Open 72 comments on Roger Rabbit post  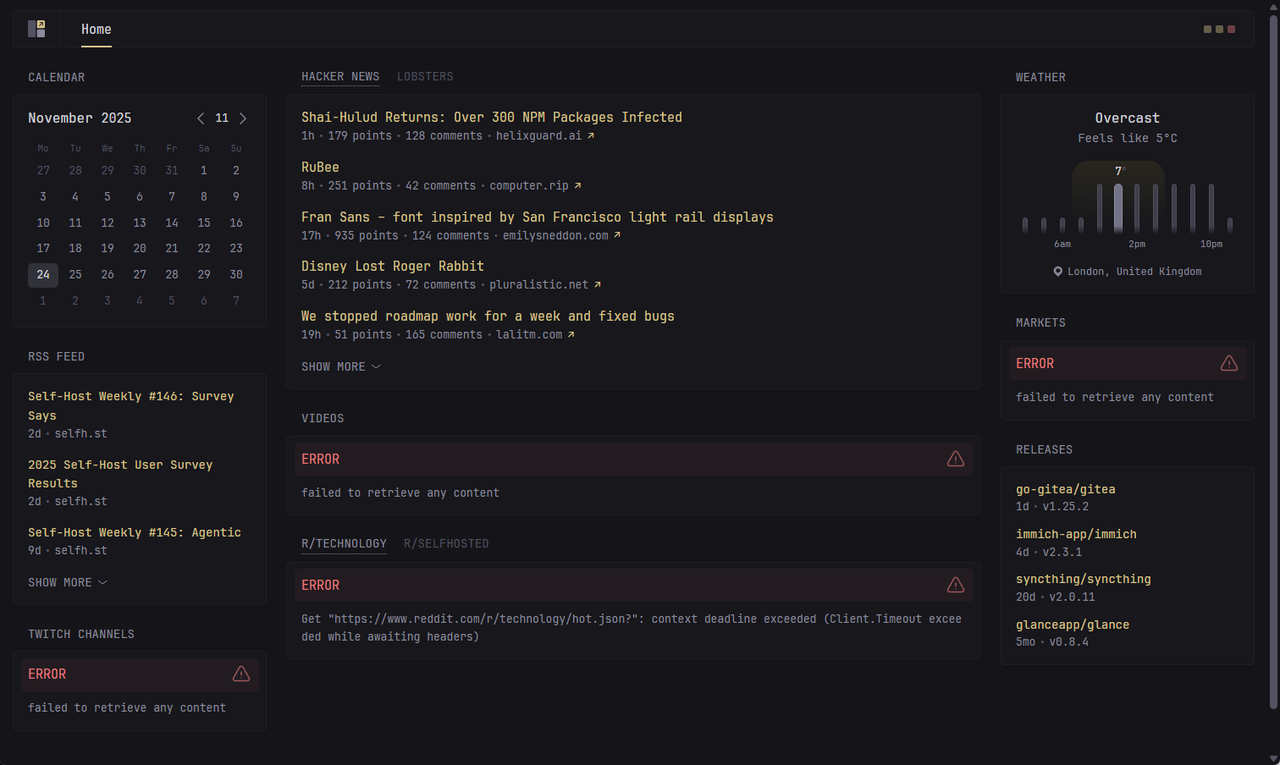(x=440, y=285)
